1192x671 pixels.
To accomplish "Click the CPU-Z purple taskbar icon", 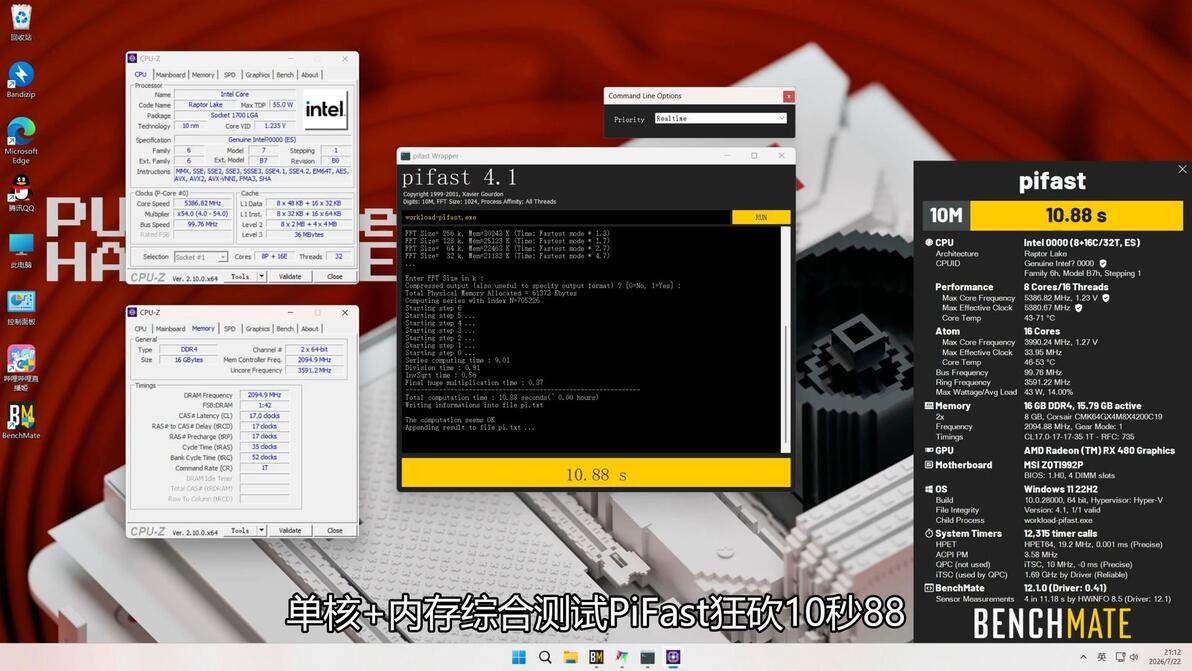I will tap(674, 657).
